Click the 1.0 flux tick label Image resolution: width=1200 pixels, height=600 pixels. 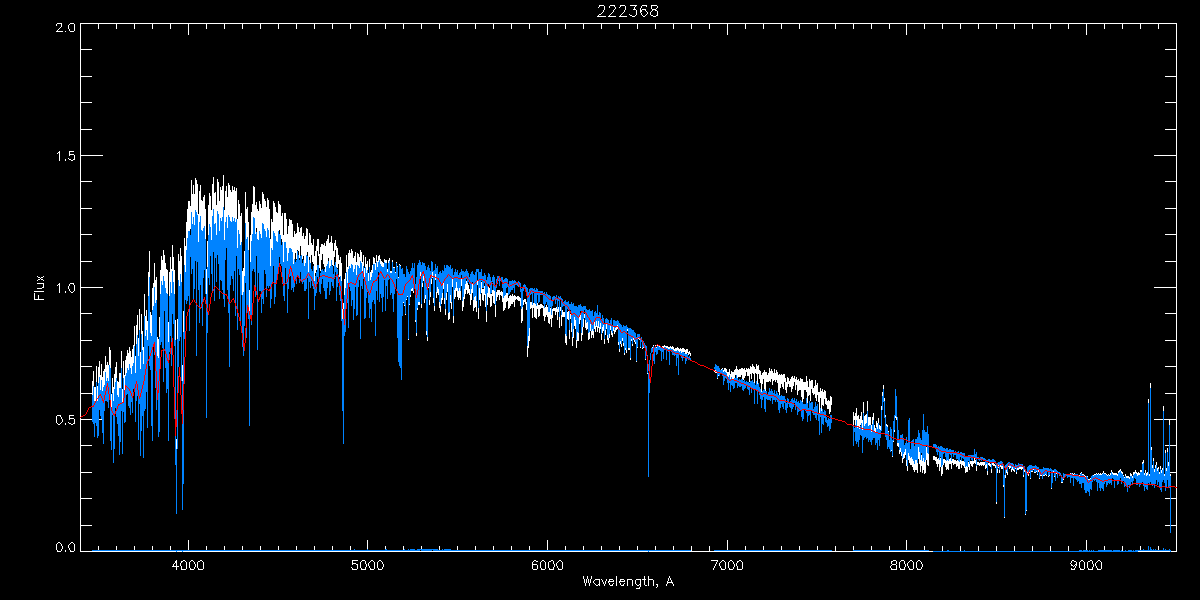(x=65, y=288)
